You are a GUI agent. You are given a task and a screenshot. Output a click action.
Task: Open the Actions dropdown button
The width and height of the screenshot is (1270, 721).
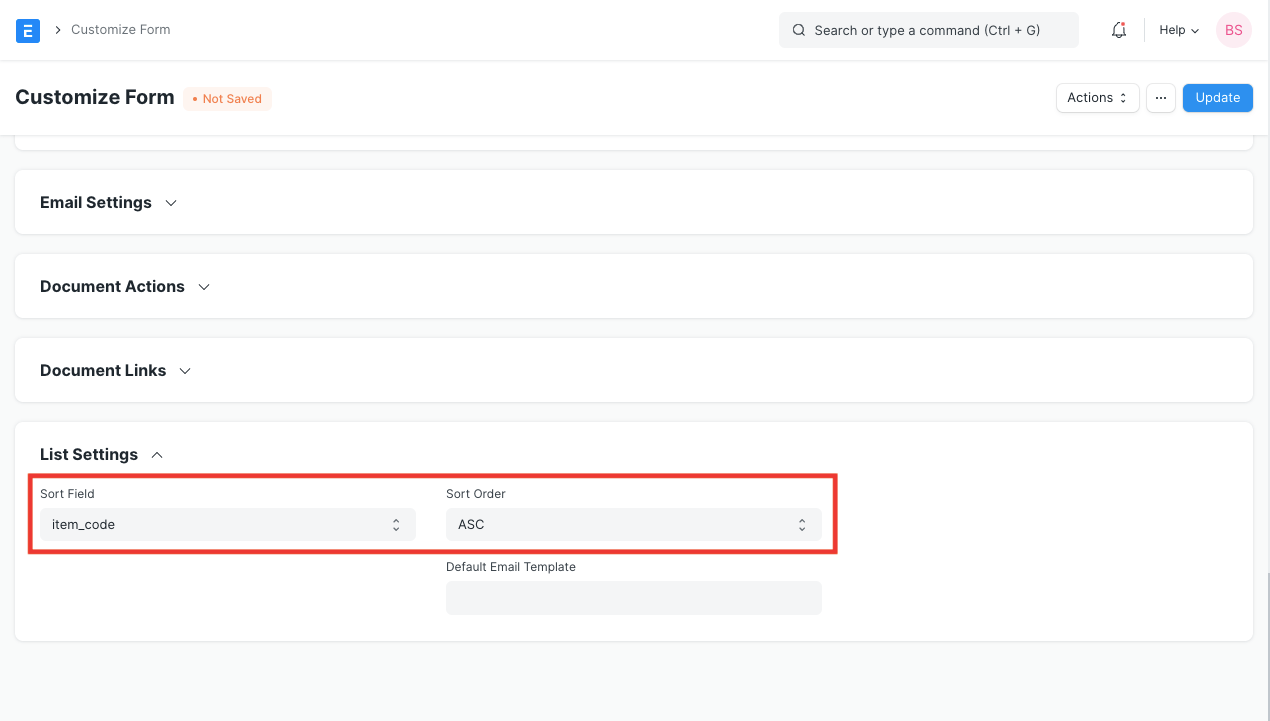1097,98
